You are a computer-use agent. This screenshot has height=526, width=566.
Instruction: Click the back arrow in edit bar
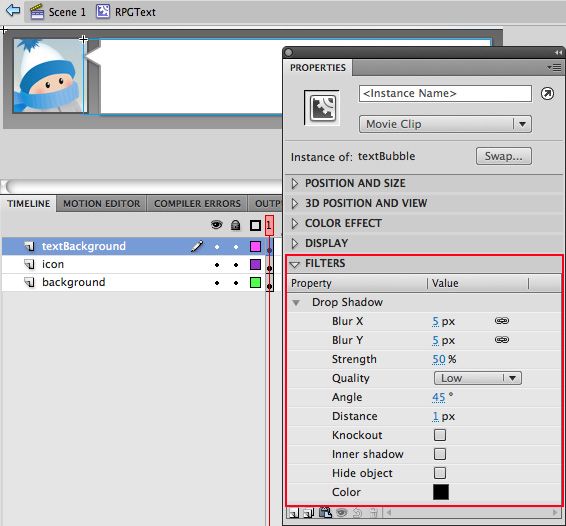click(x=13, y=10)
